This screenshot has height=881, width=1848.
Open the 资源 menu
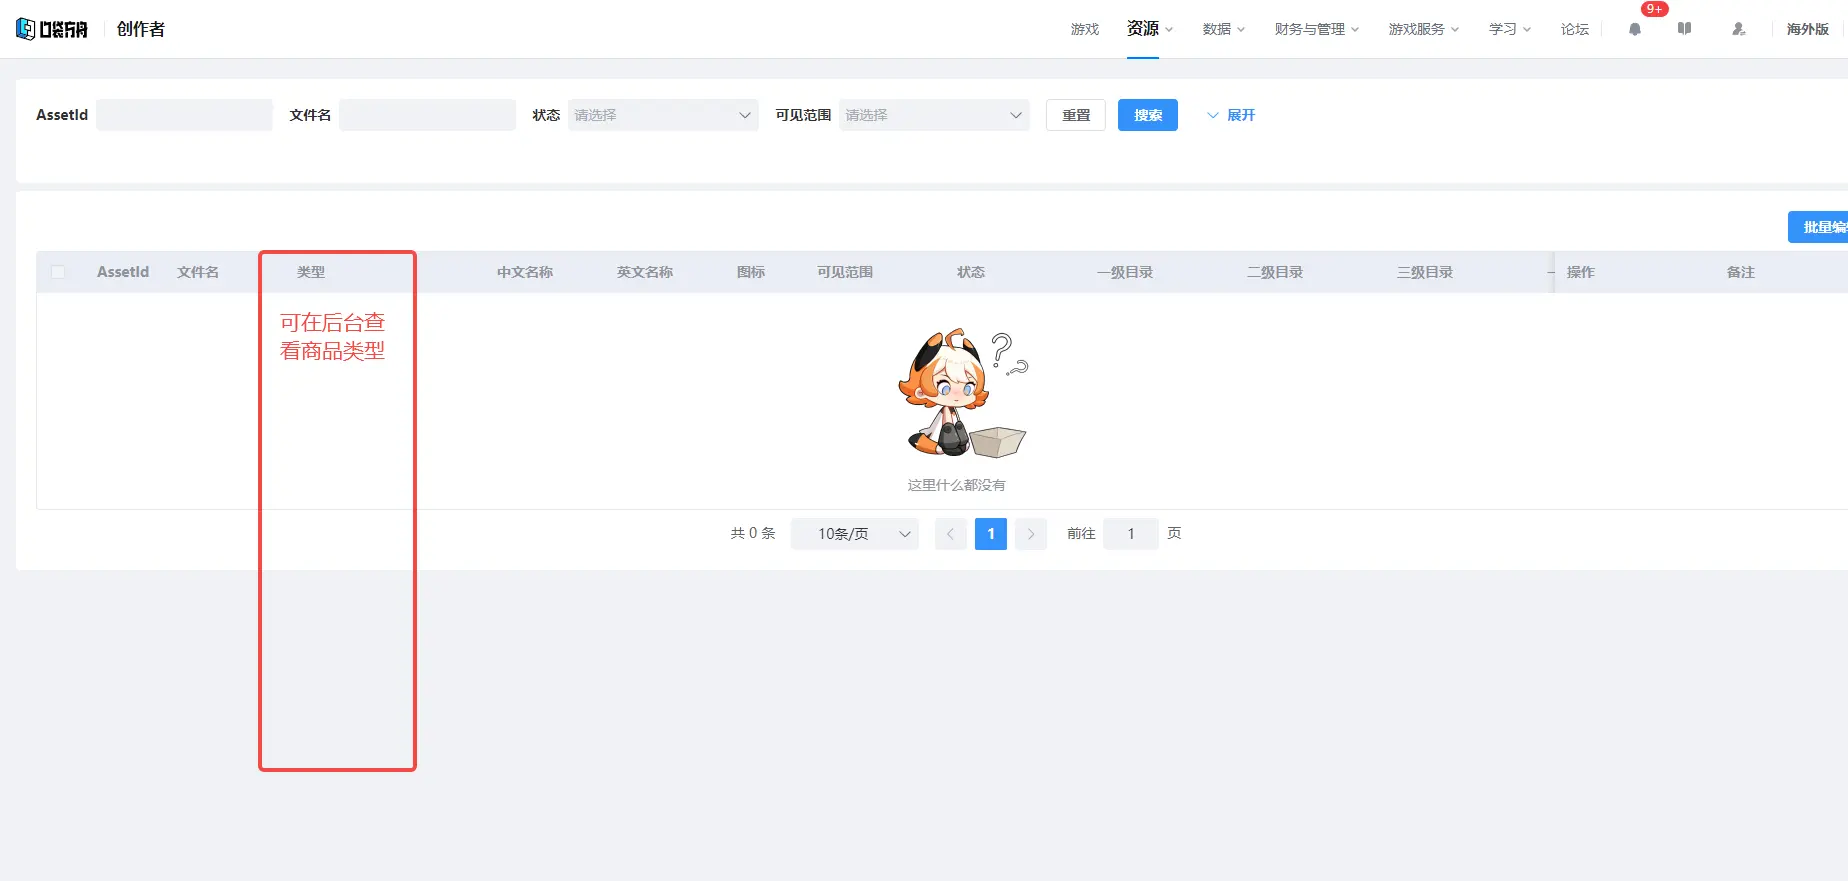[x=1149, y=29]
